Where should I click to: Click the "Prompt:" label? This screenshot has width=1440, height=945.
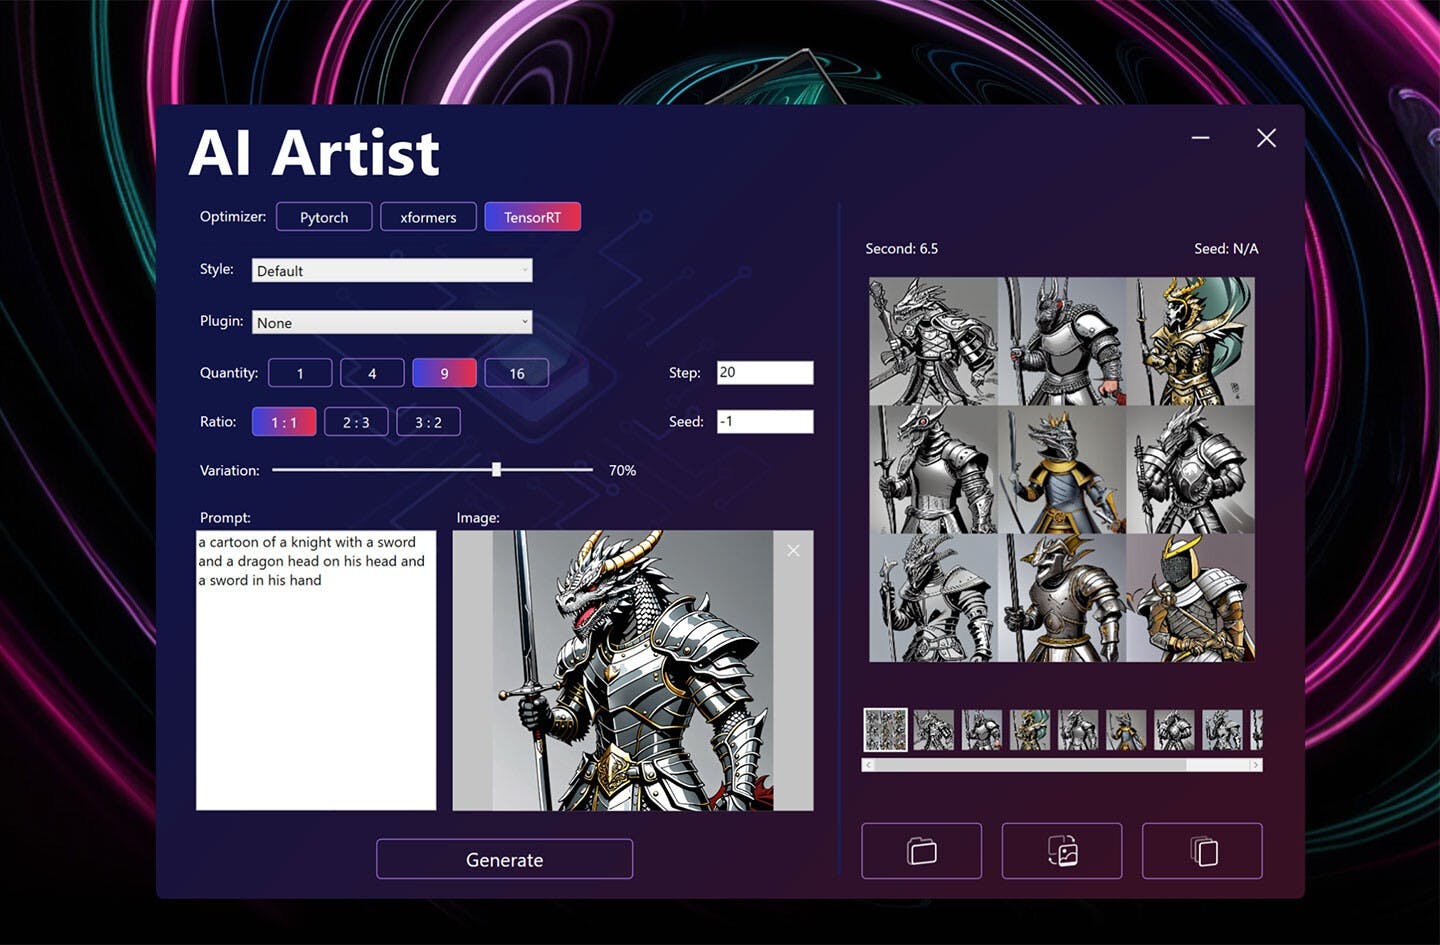(x=225, y=518)
